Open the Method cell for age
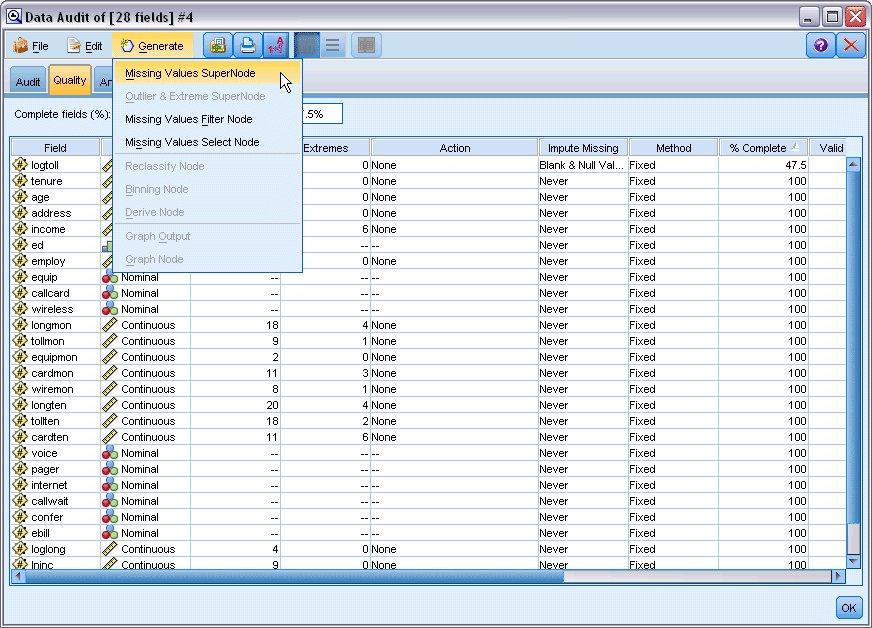 673,197
